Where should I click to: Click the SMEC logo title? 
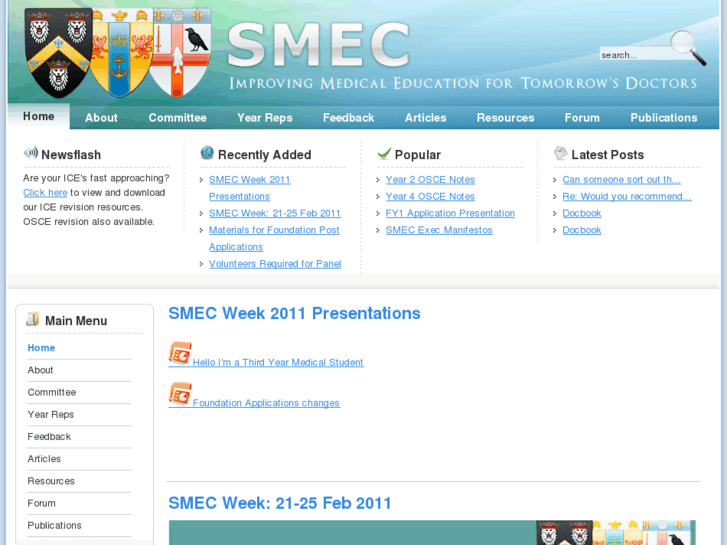click(319, 45)
